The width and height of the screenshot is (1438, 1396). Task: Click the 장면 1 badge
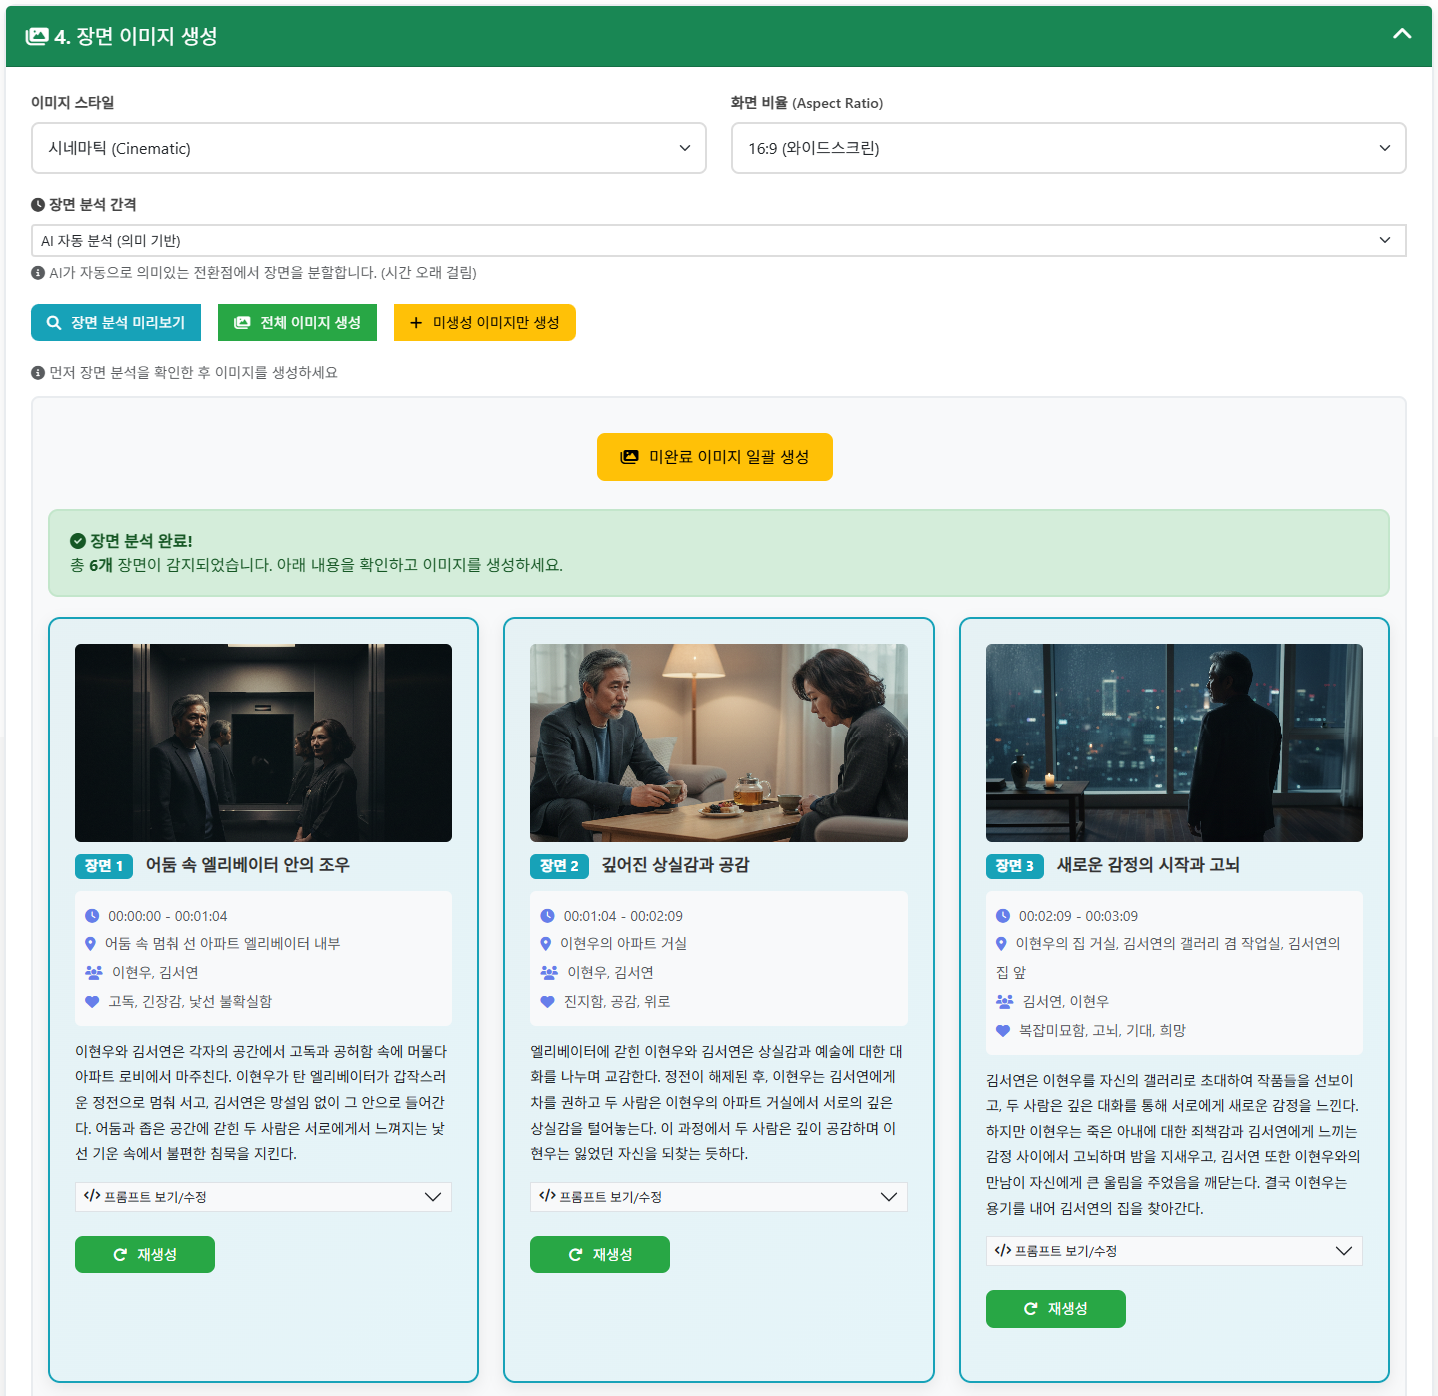coord(104,866)
